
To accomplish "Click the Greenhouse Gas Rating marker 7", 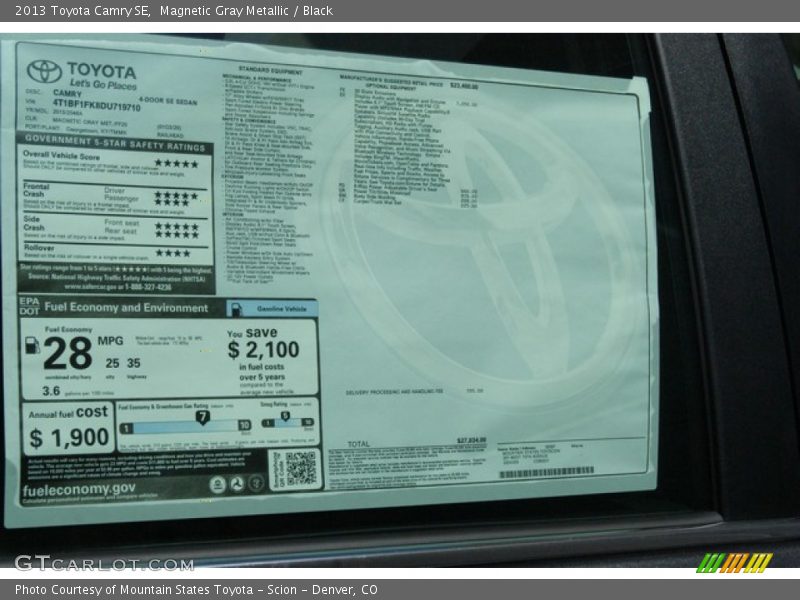I will point(202,416).
